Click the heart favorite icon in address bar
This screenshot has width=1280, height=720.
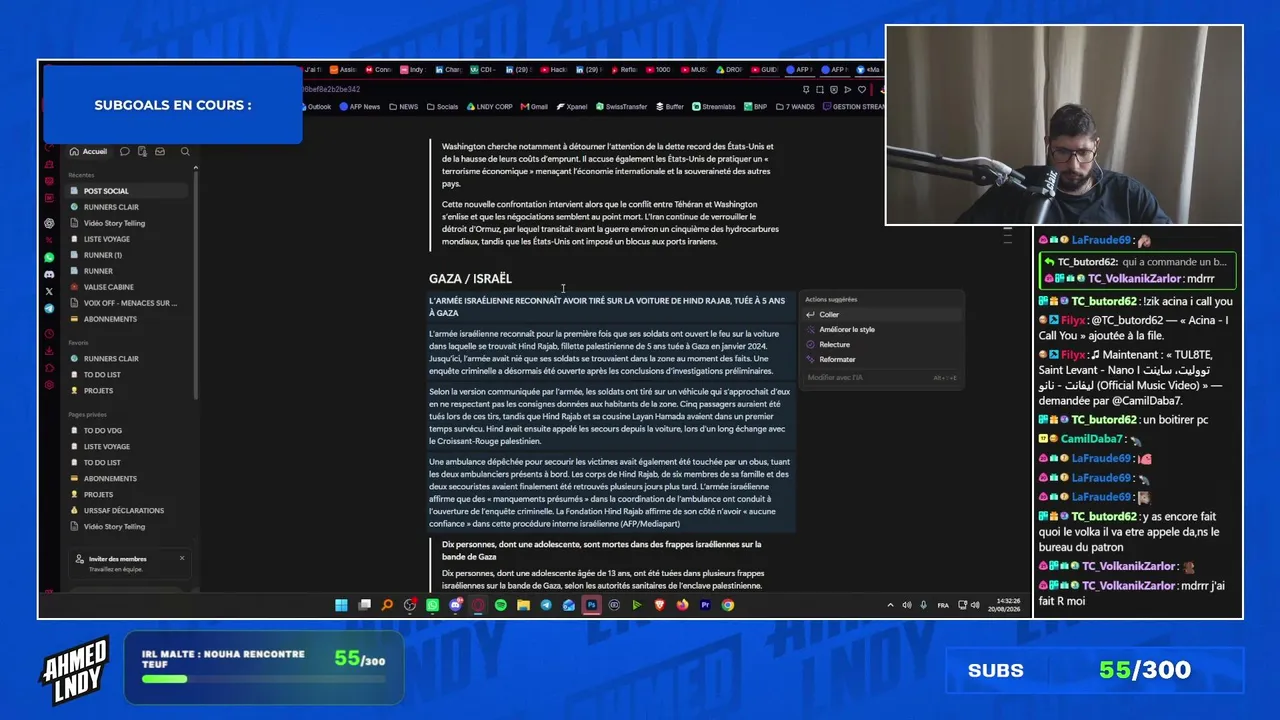click(862, 90)
